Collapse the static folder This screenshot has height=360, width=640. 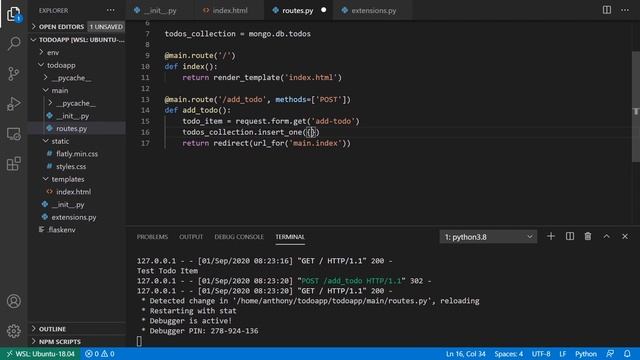coord(77,141)
